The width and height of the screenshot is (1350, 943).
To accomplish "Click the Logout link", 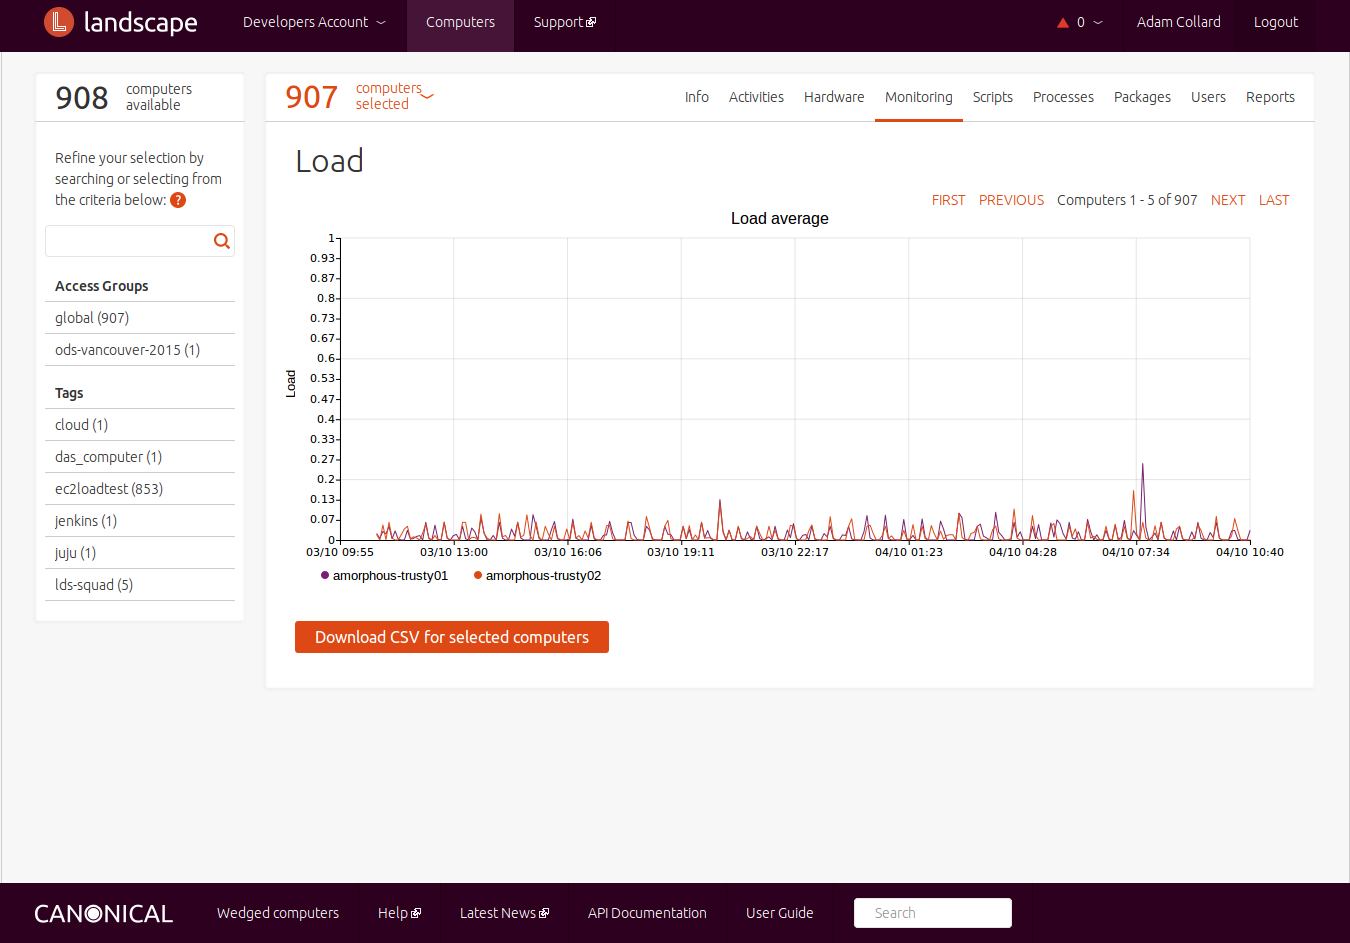I will [1276, 22].
